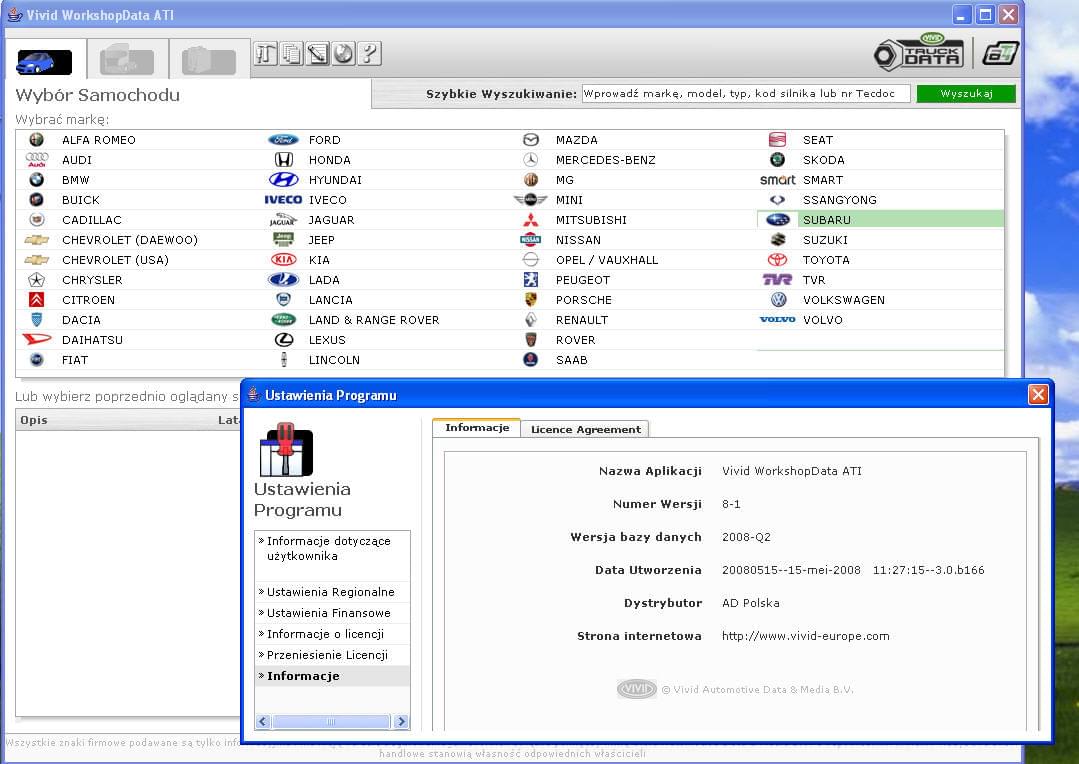Select the FIAT brand name
This screenshot has height=764, width=1079.
click(75, 360)
